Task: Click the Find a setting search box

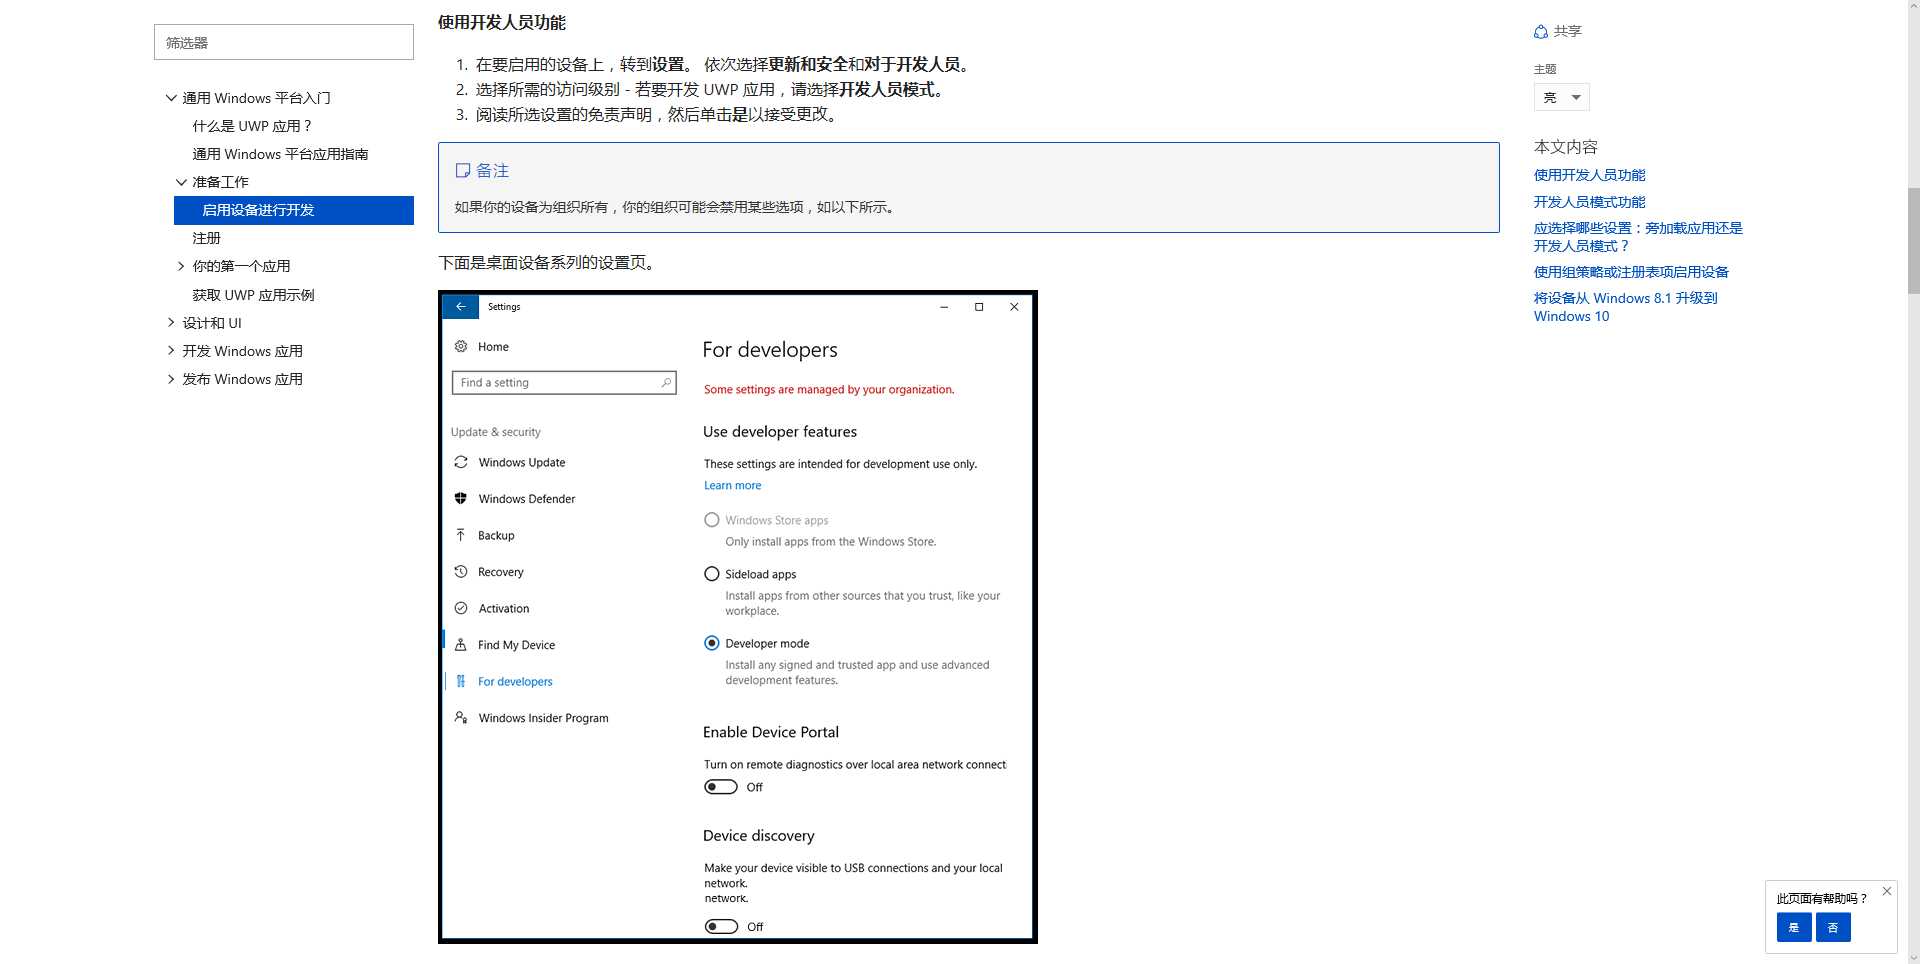Action: pos(564,383)
